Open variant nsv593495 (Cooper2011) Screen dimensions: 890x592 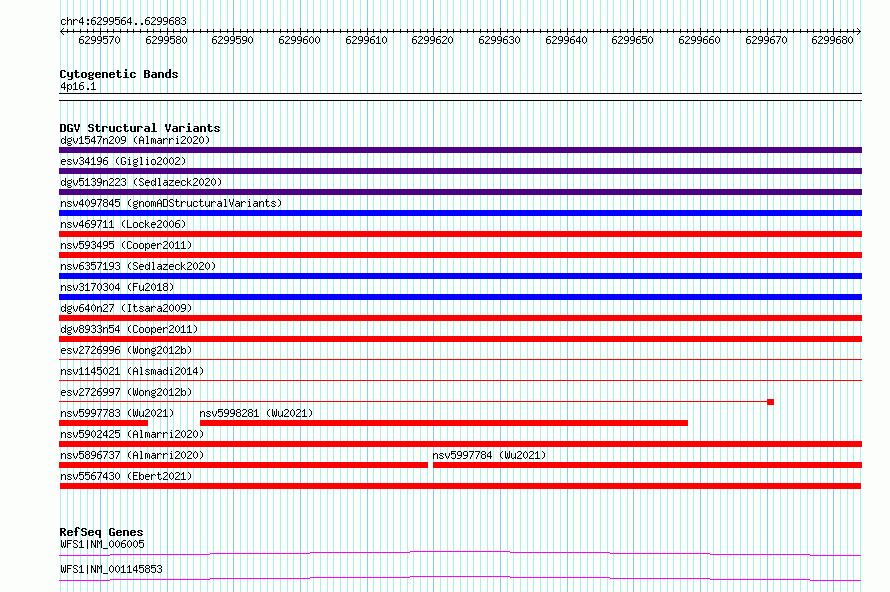pyautogui.click(x=126, y=245)
